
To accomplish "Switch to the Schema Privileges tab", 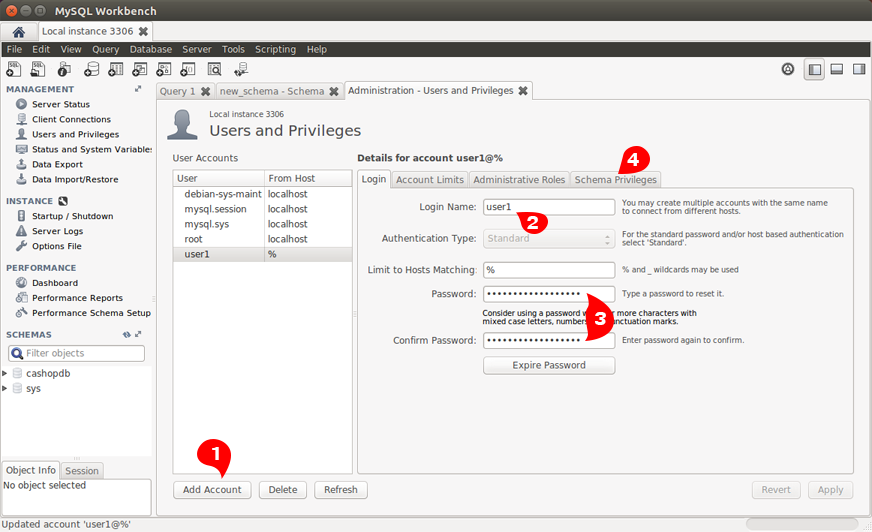I will click(x=616, y=180).
